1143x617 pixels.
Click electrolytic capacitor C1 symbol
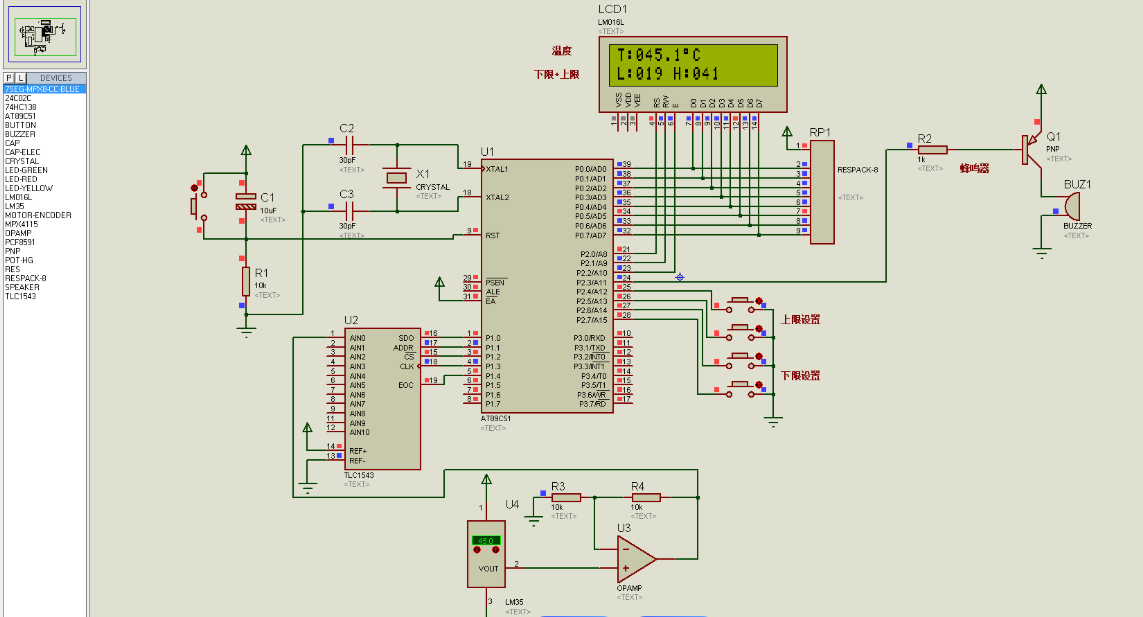(246, 202)
